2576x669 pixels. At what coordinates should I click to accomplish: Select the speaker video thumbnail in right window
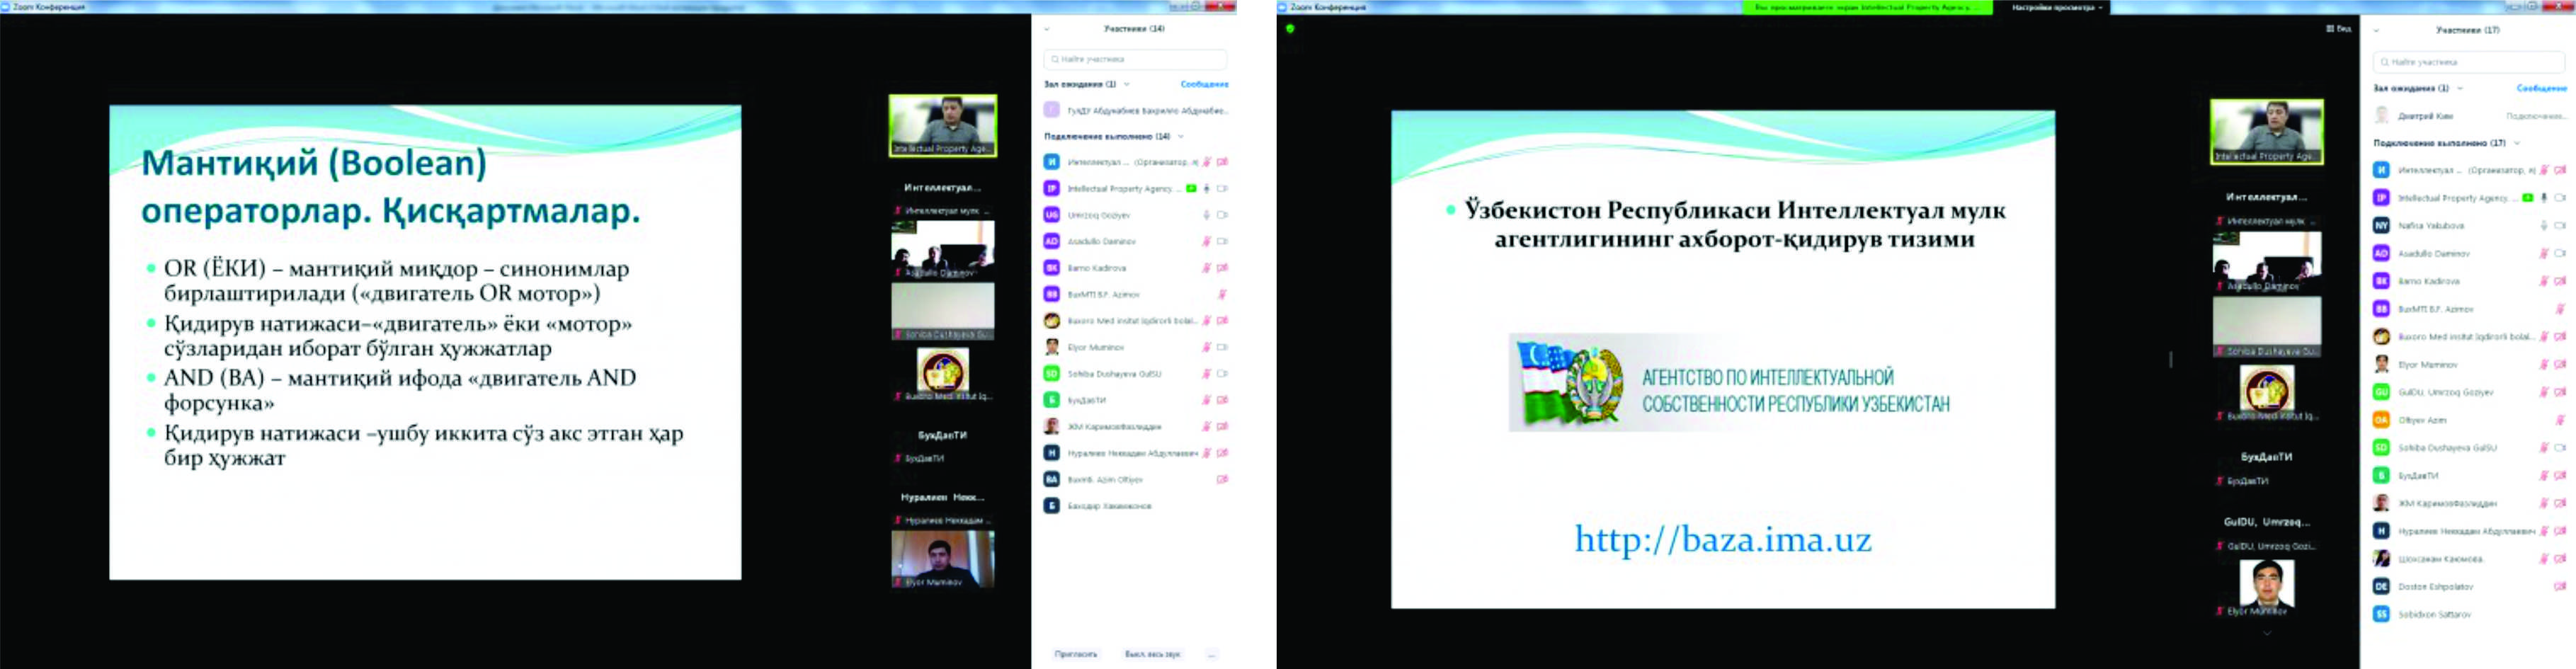tap(2266, 132)
